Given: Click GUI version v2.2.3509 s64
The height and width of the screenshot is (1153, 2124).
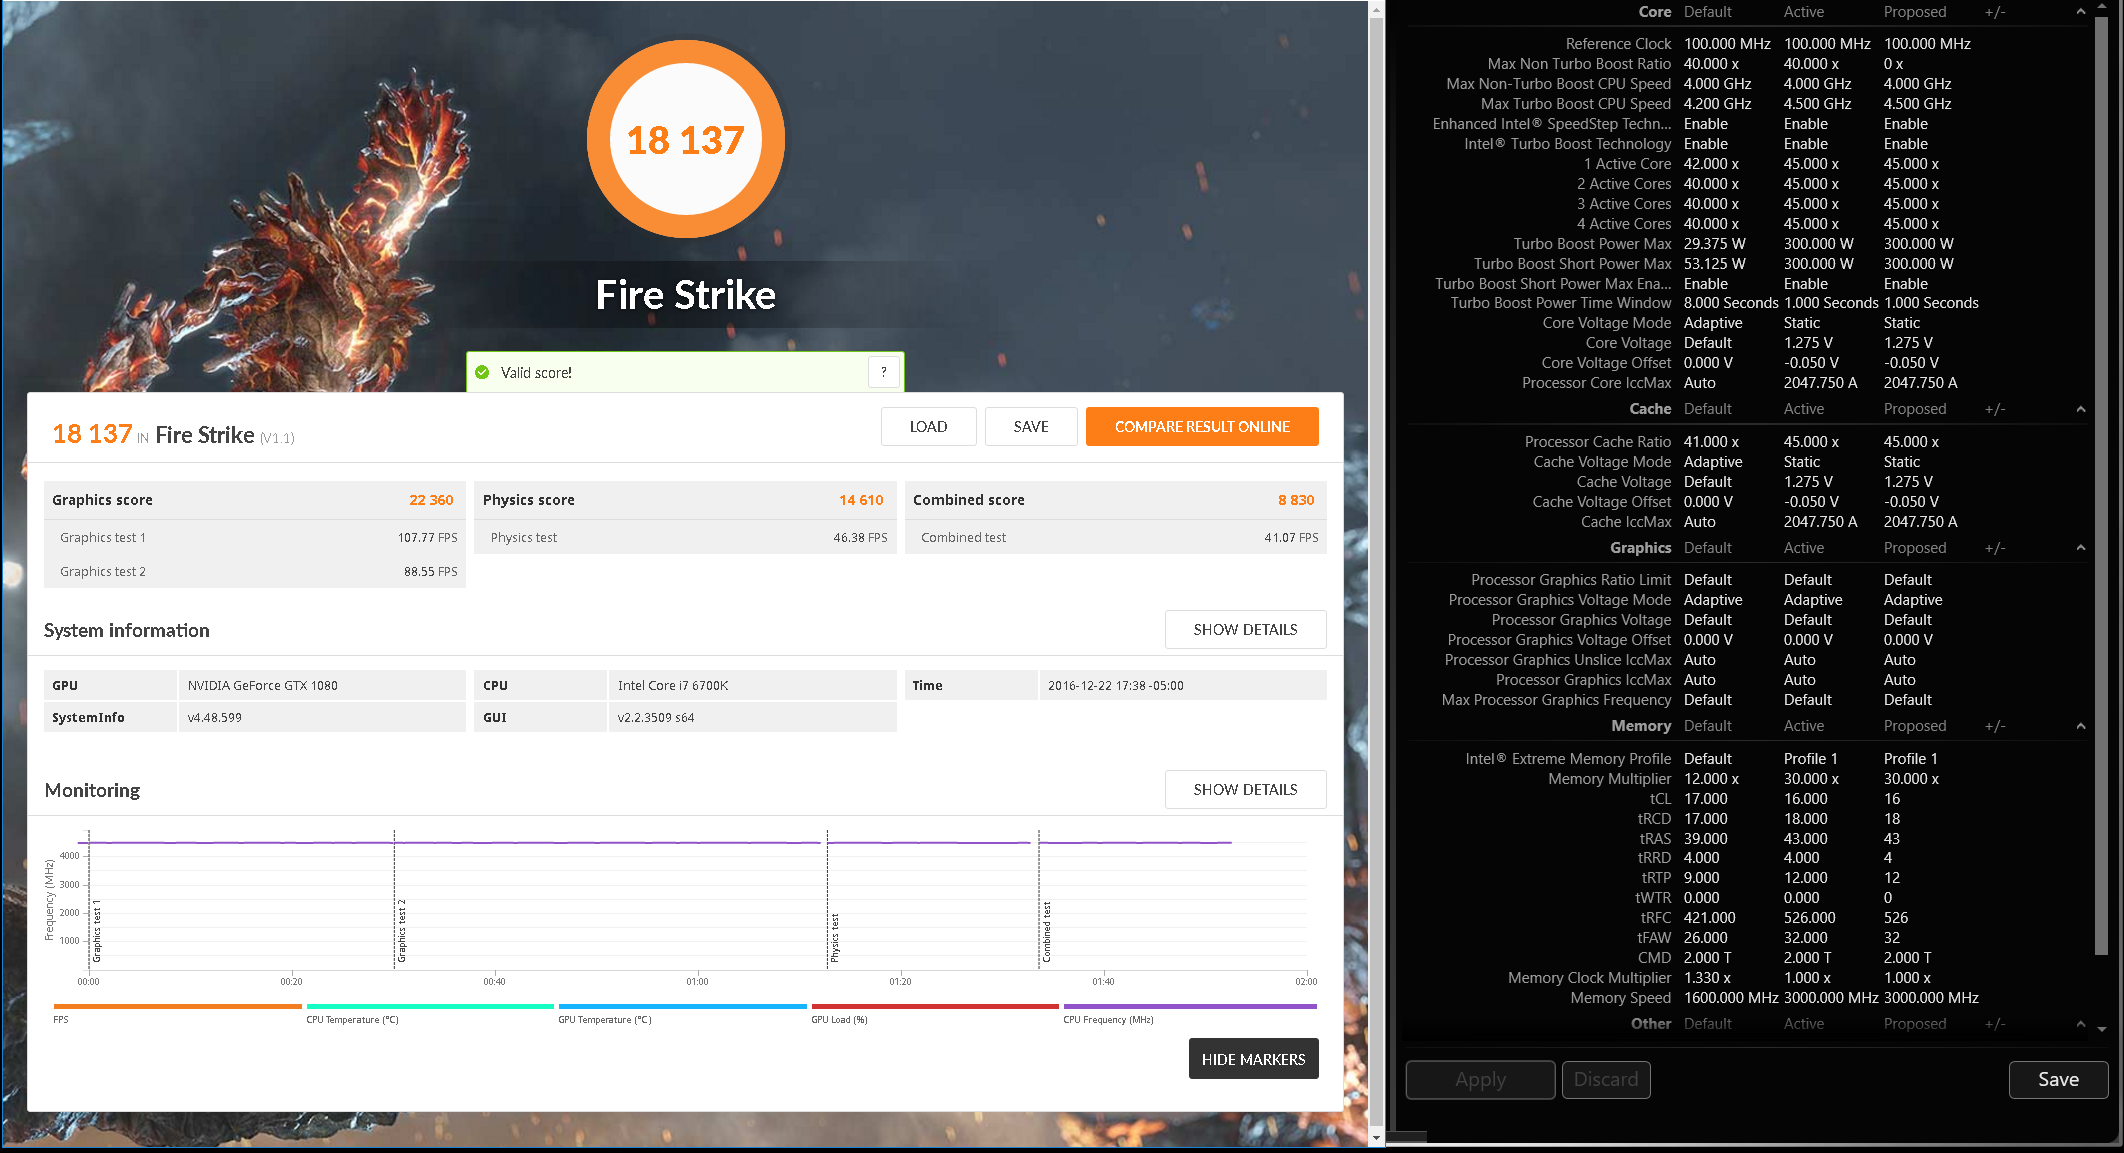Looking at the screenshot, I should (x=656, y=717).
